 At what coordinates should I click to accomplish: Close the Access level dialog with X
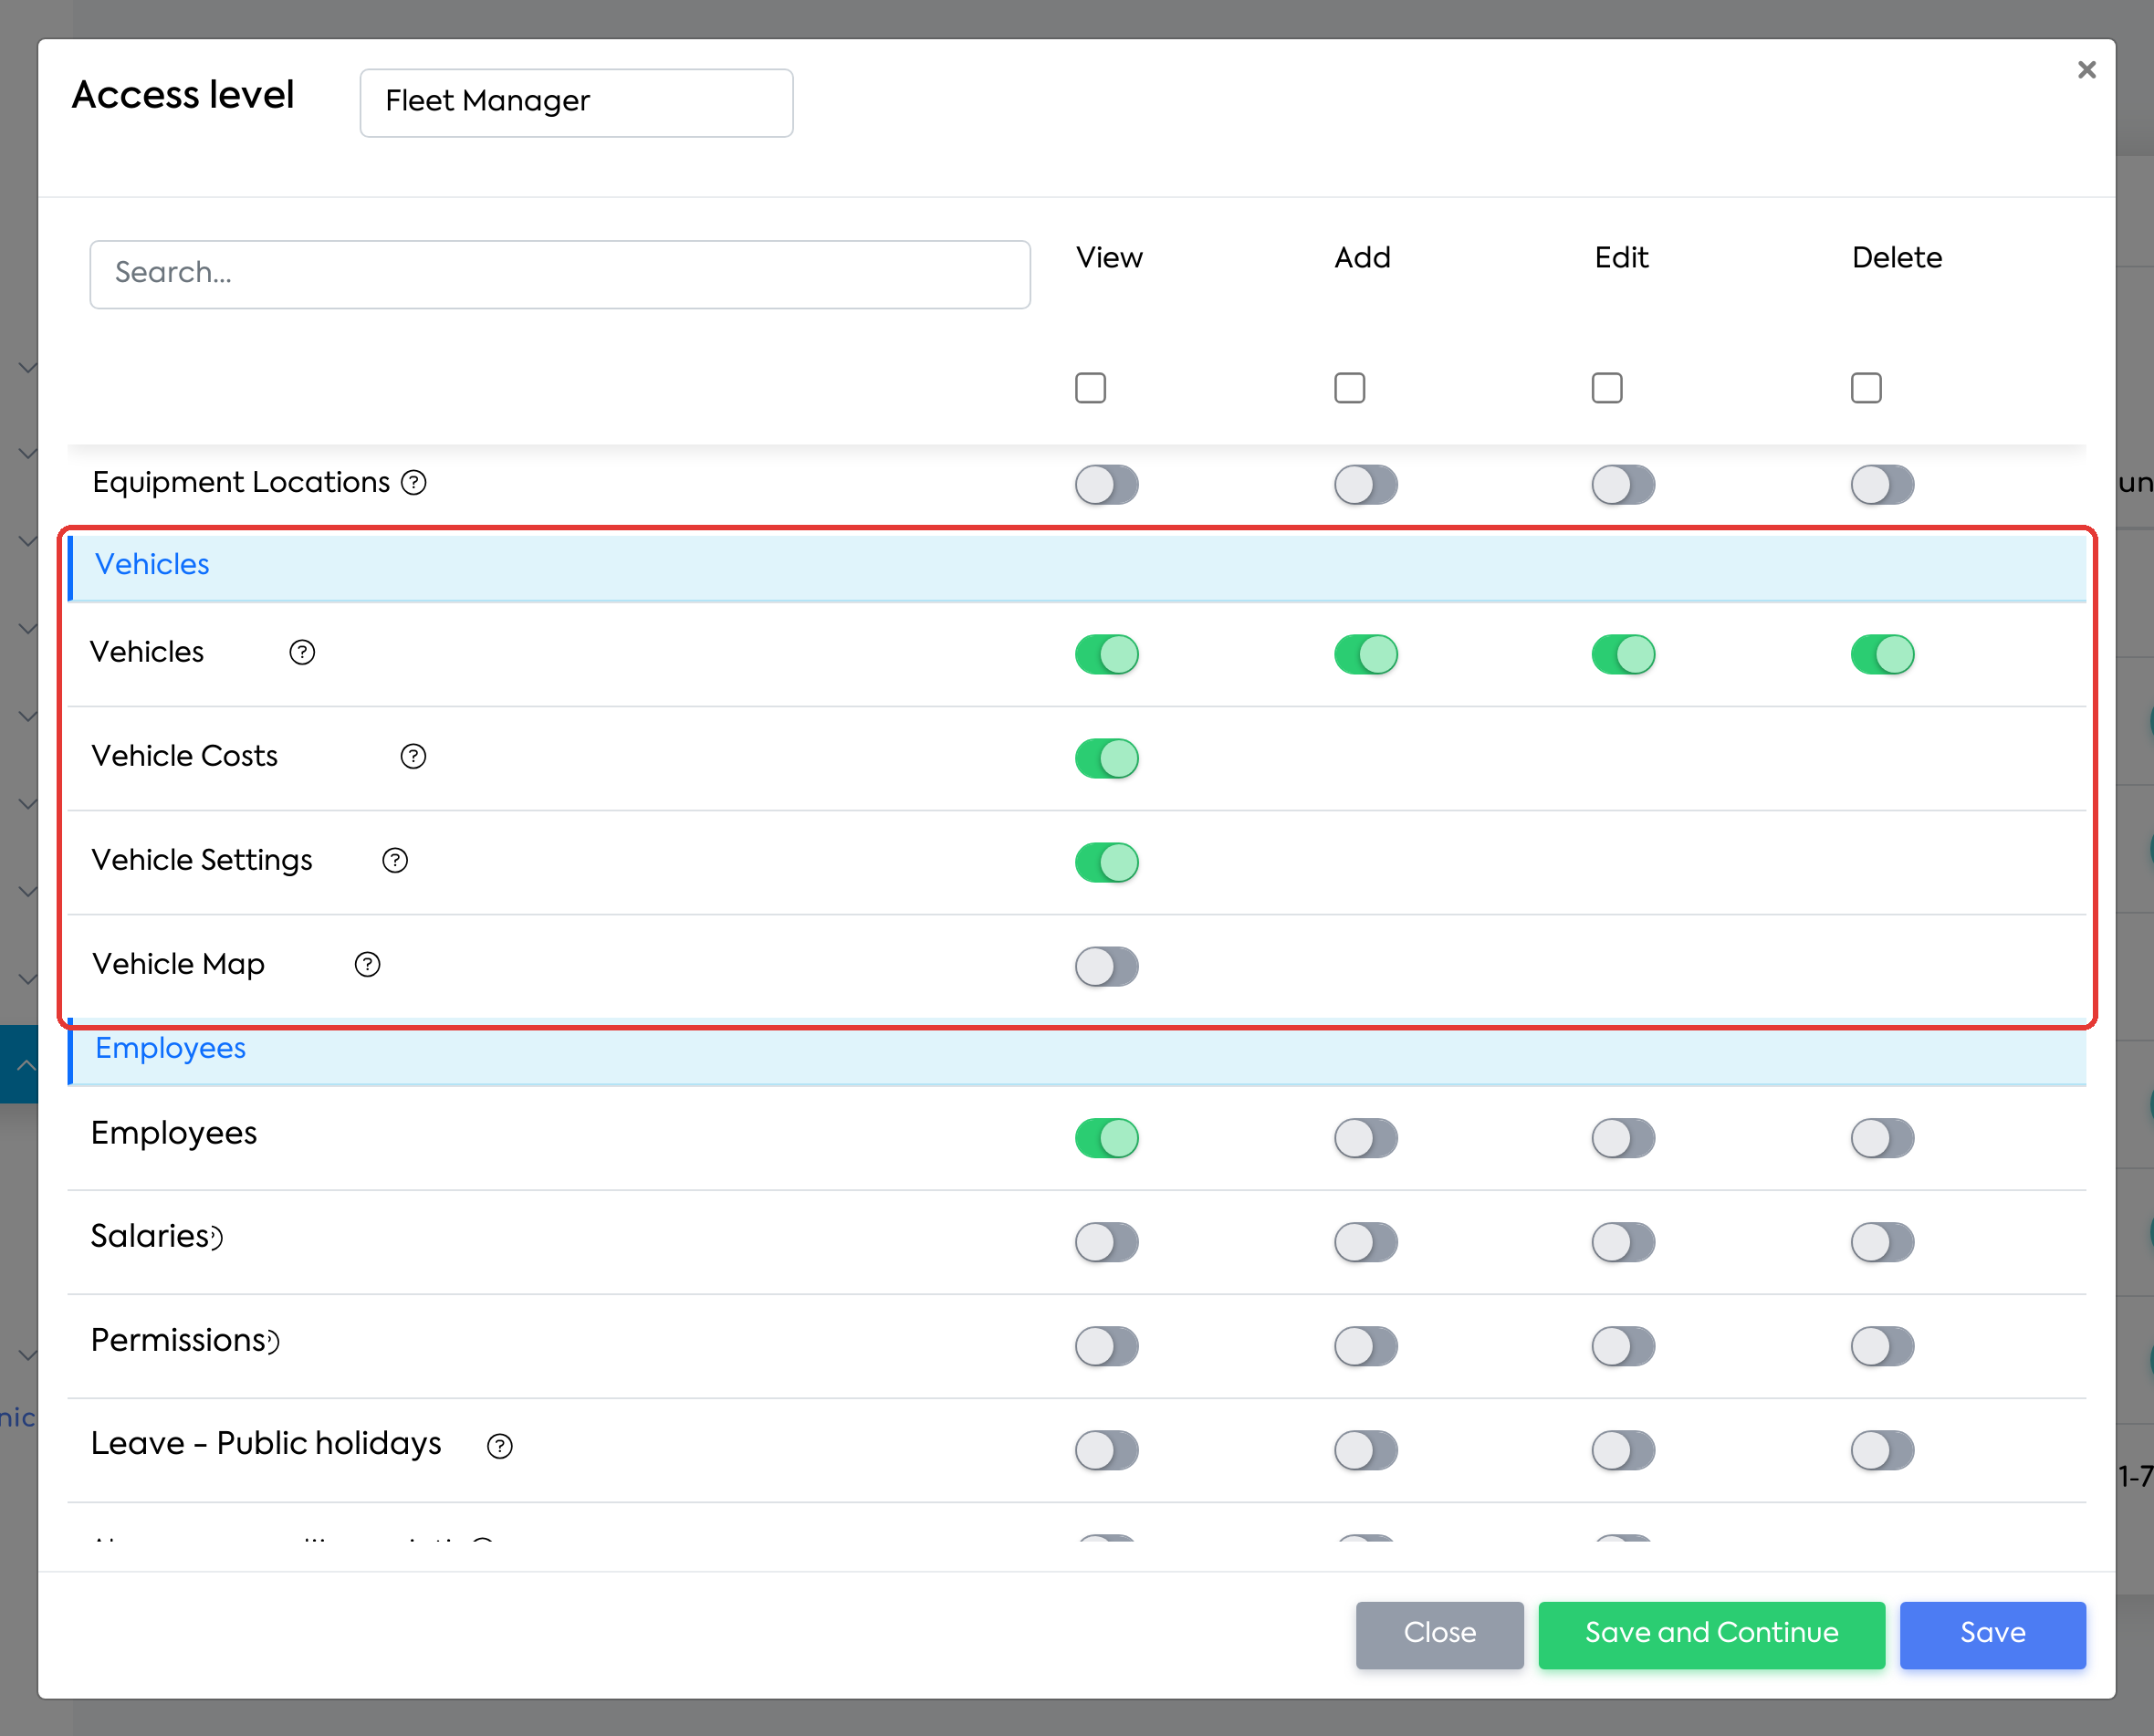(x=2086, y=70)
